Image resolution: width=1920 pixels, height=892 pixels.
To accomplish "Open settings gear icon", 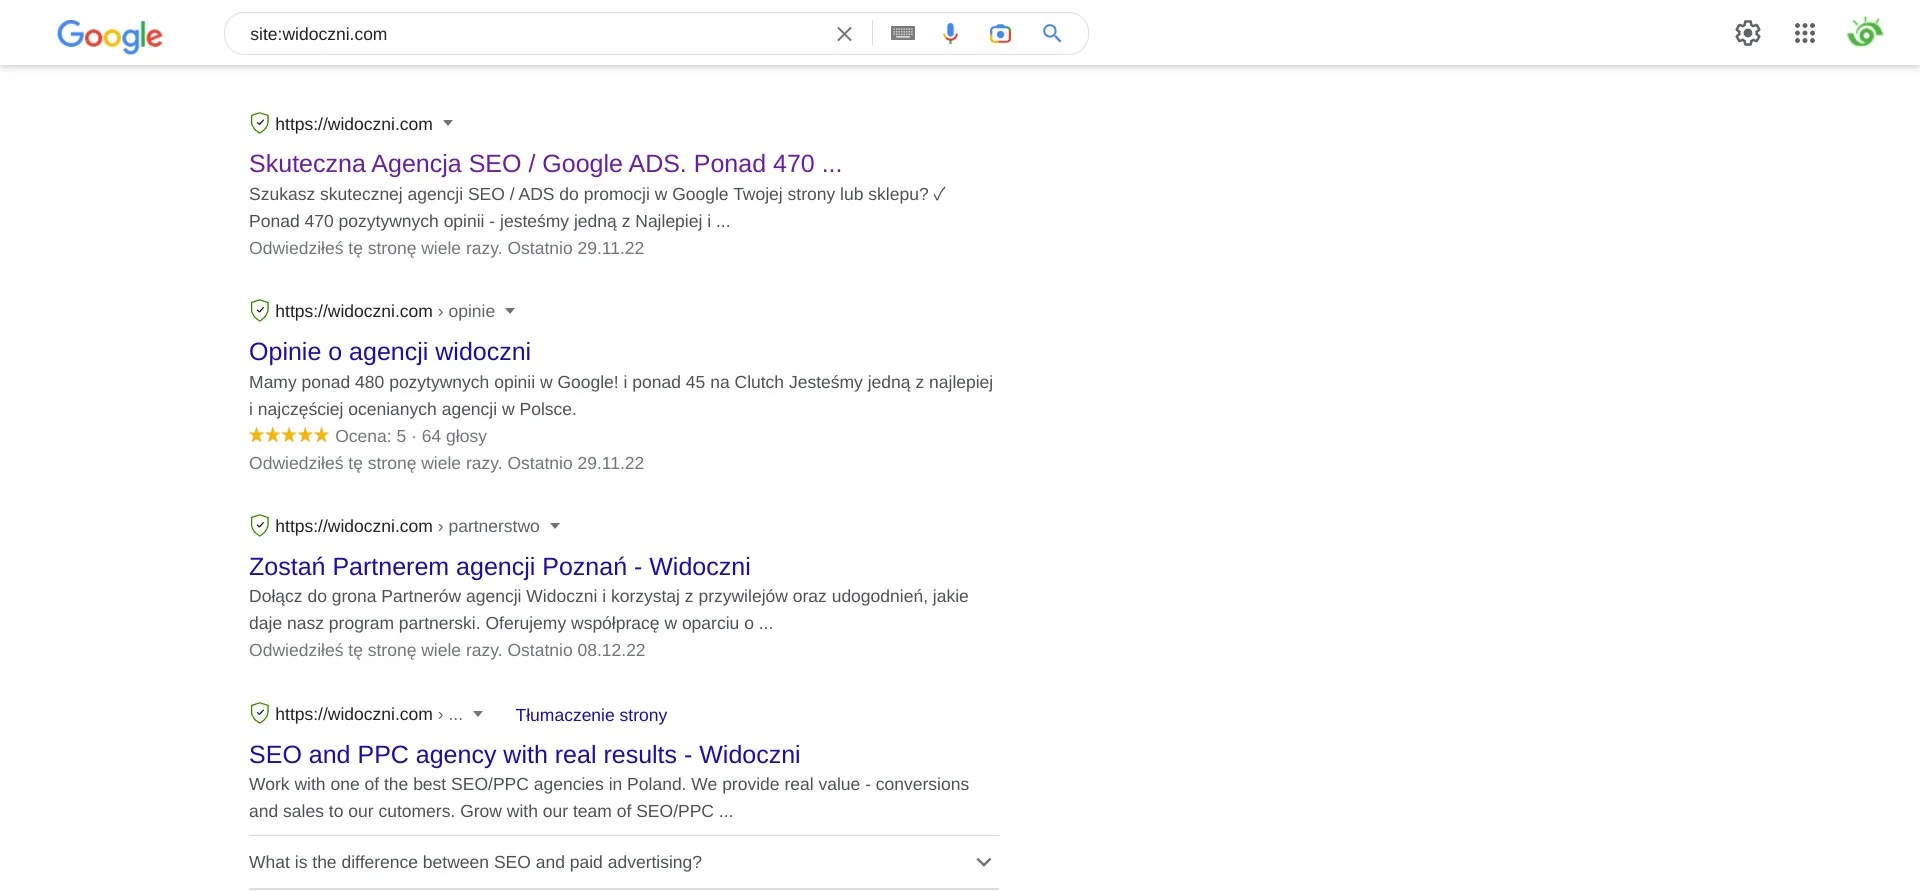I will tap(1747, 33).
